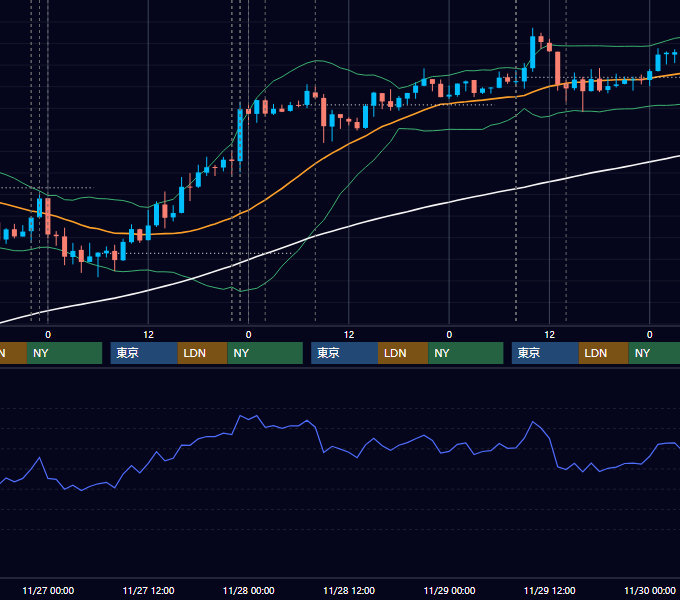Click the 11/30 00:00 date label
The image size is (680, 600).
pyautogui.click(x=650, y=590)
